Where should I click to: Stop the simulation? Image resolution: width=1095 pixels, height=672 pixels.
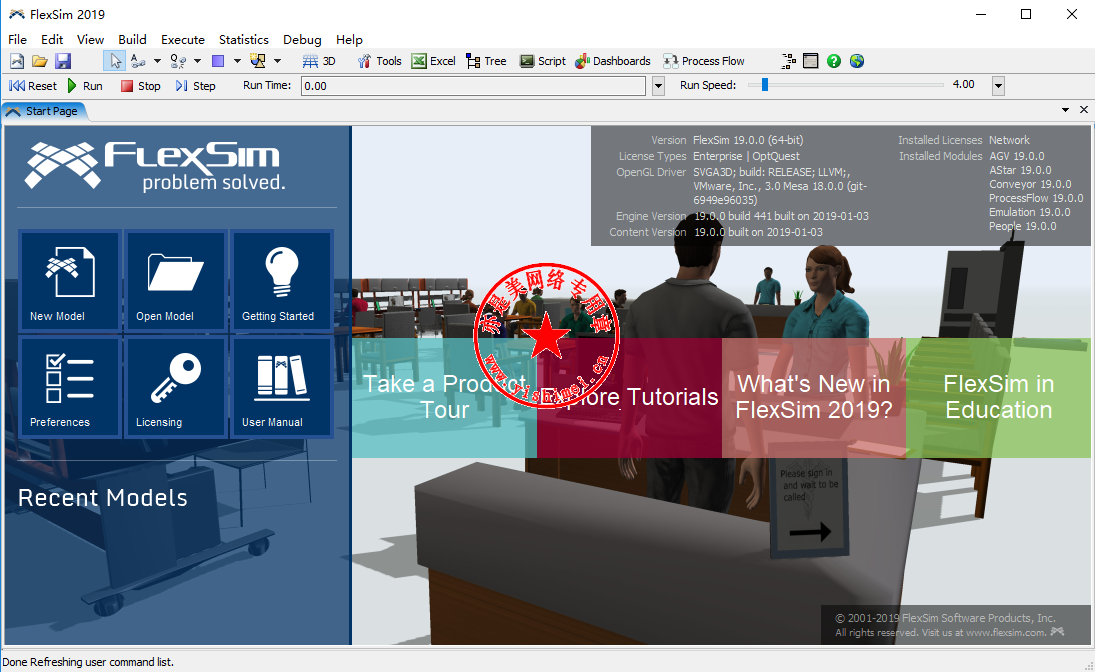pyautogui.click(x=140, y=86)
